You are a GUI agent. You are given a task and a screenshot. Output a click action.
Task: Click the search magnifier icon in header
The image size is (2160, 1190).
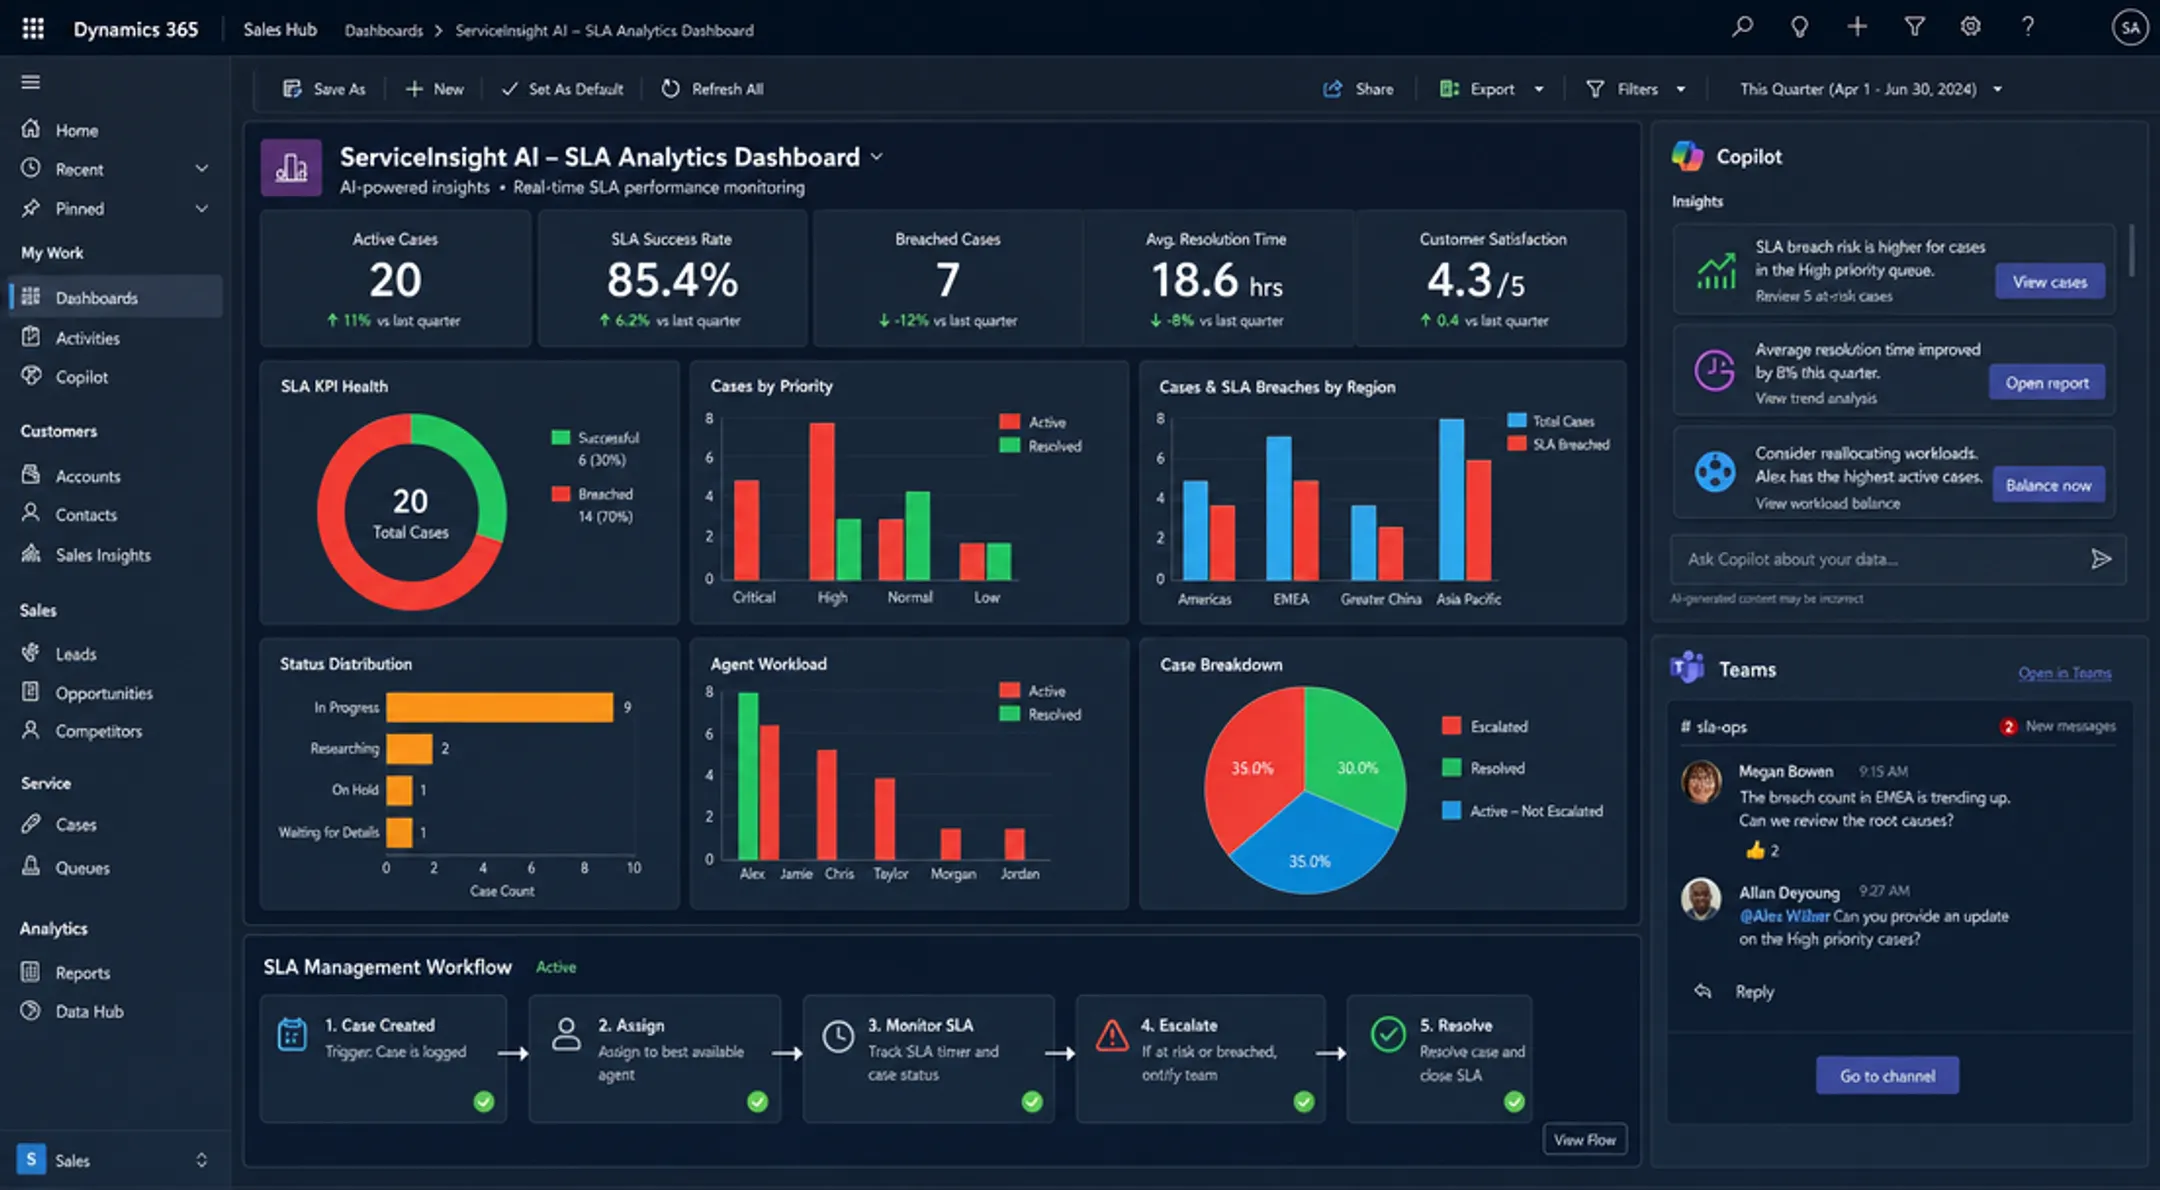pyautogui.click(x=1742, y=27)
